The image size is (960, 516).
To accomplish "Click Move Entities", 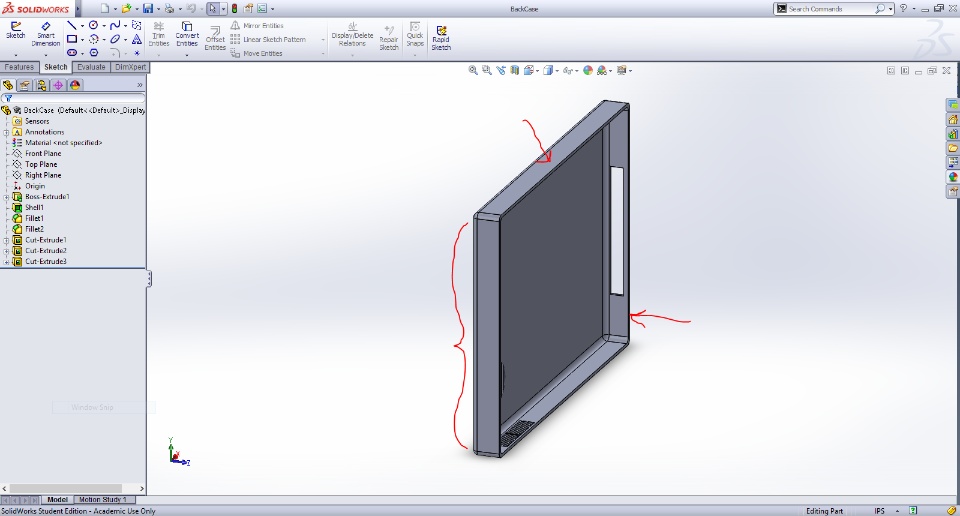I will [x=257, y=53].
